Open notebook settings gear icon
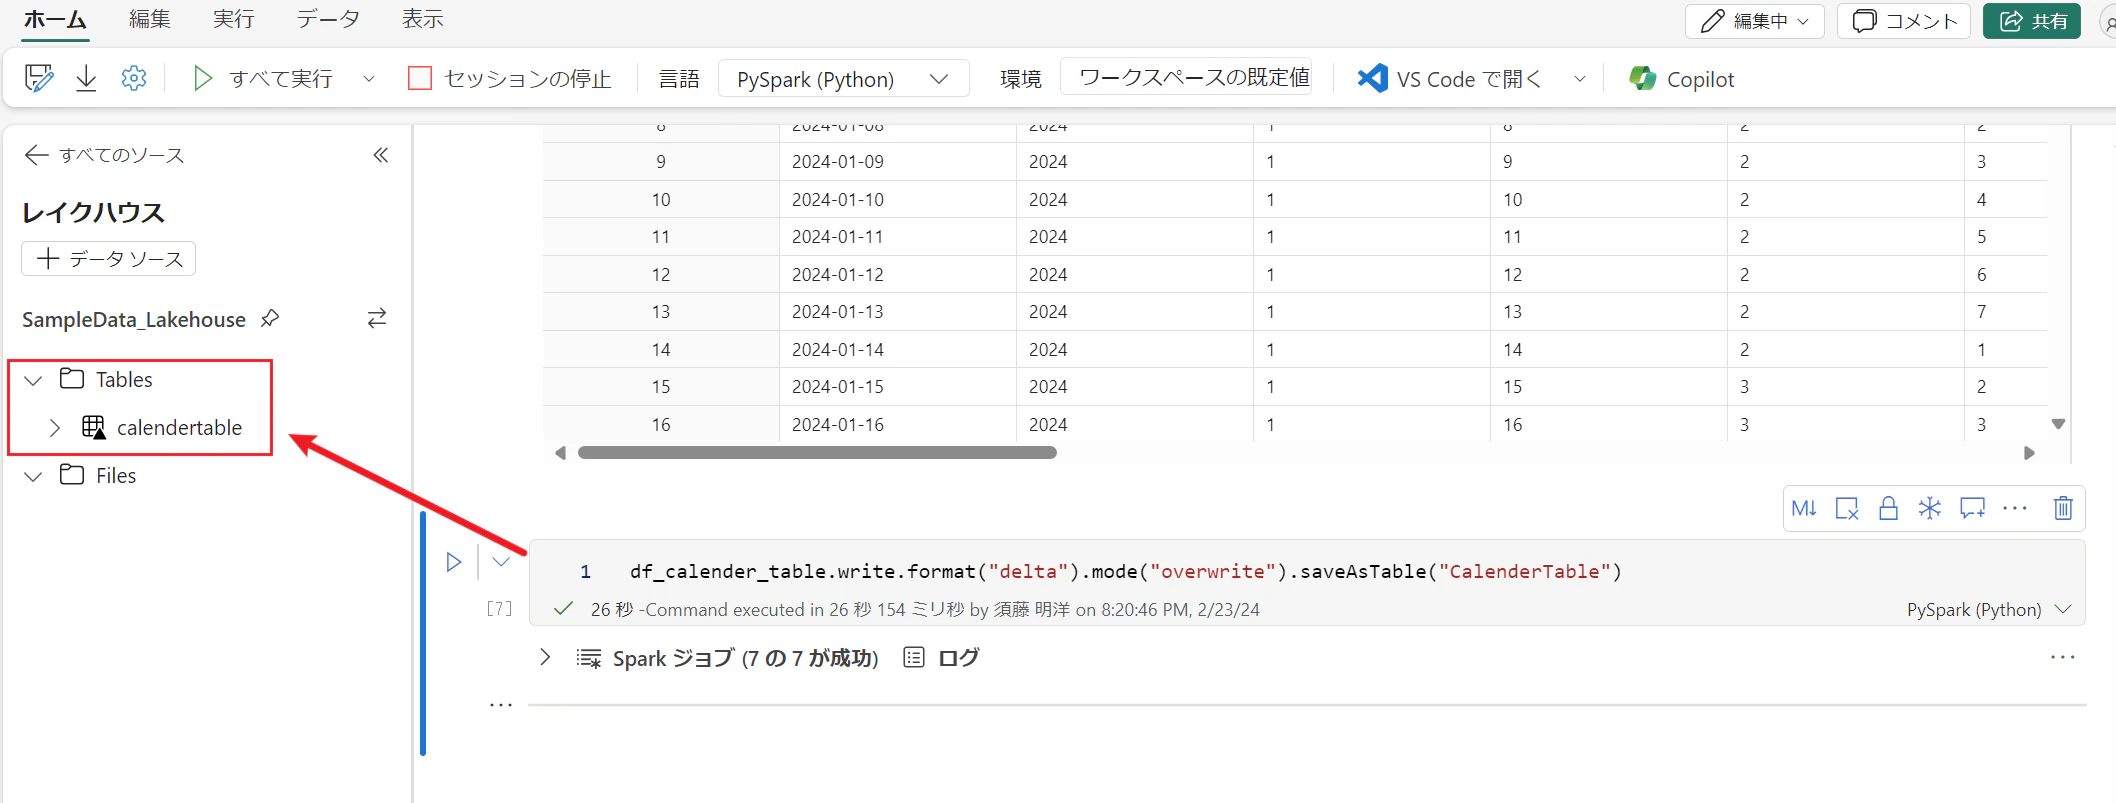 [134, 78]
